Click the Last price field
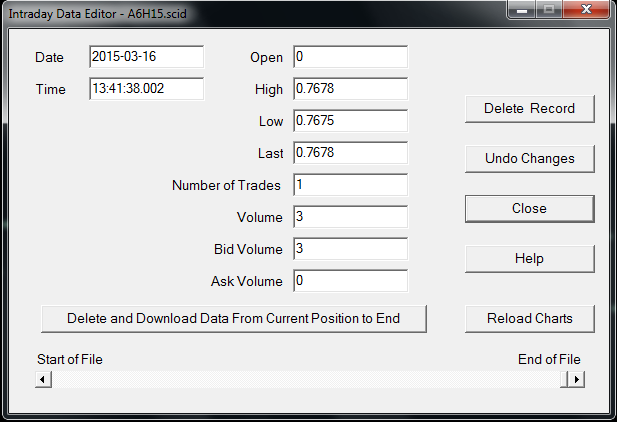This screenshot has width=617, height=422. 350,153
